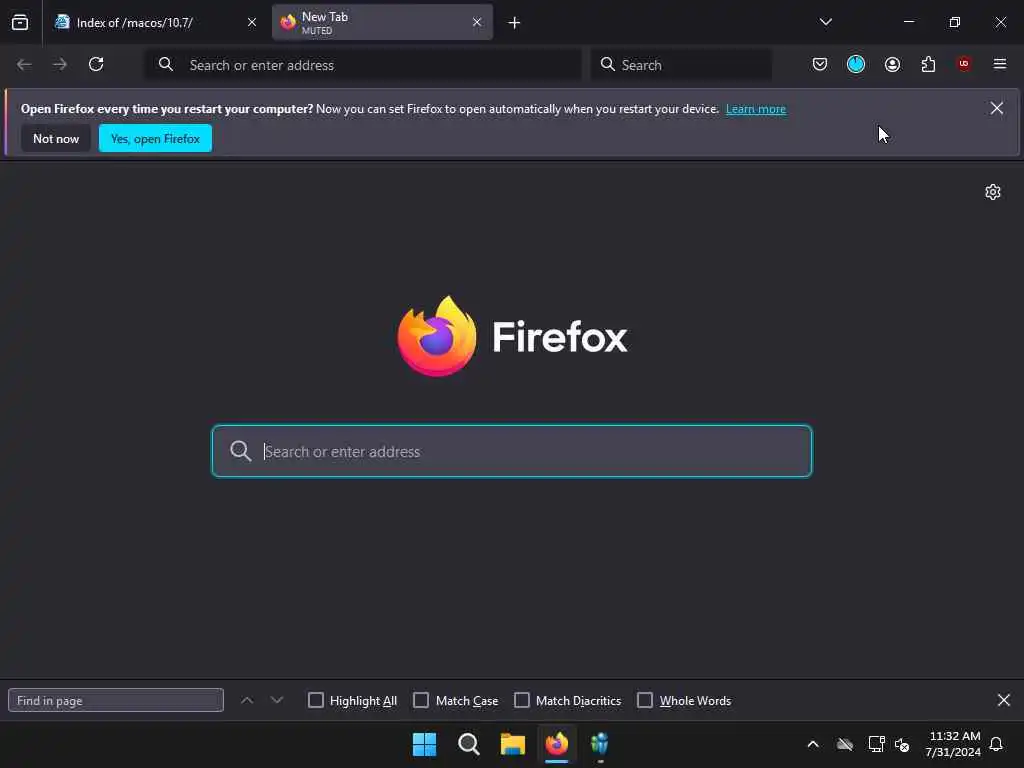Open the notifications bell

[996, 744]
